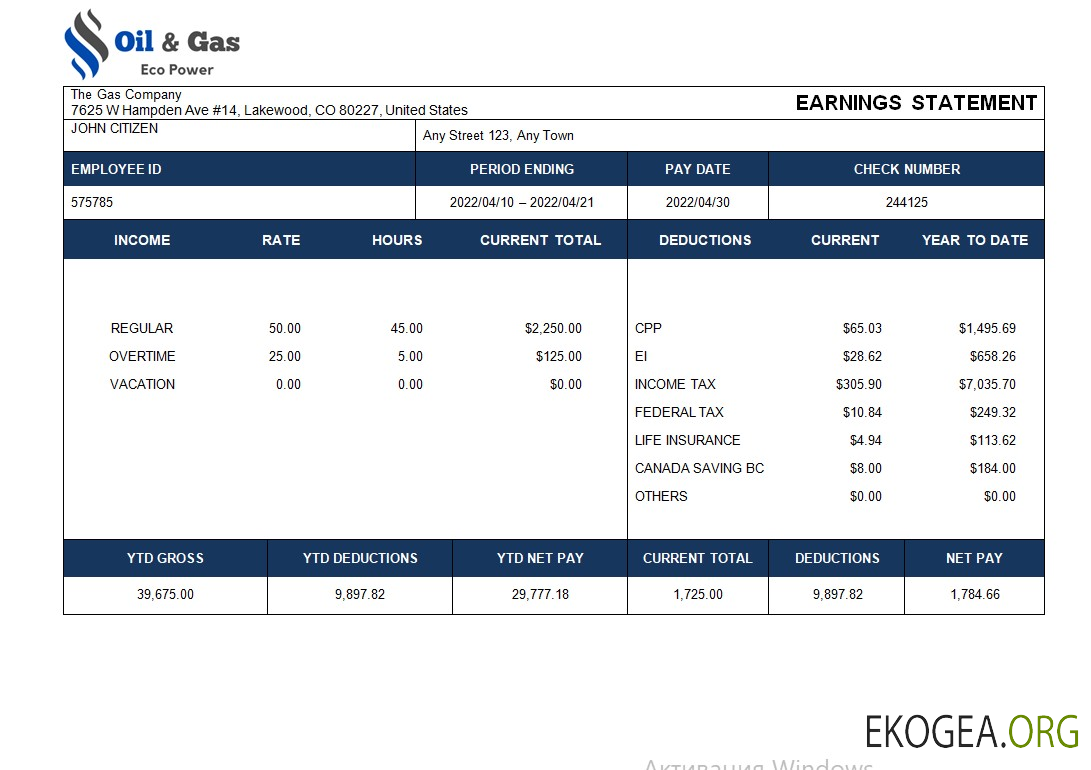Click the PERIOD ENDING column header
Image resolution: width=1091 pixels, height=770 pixels.
(521, 169)
